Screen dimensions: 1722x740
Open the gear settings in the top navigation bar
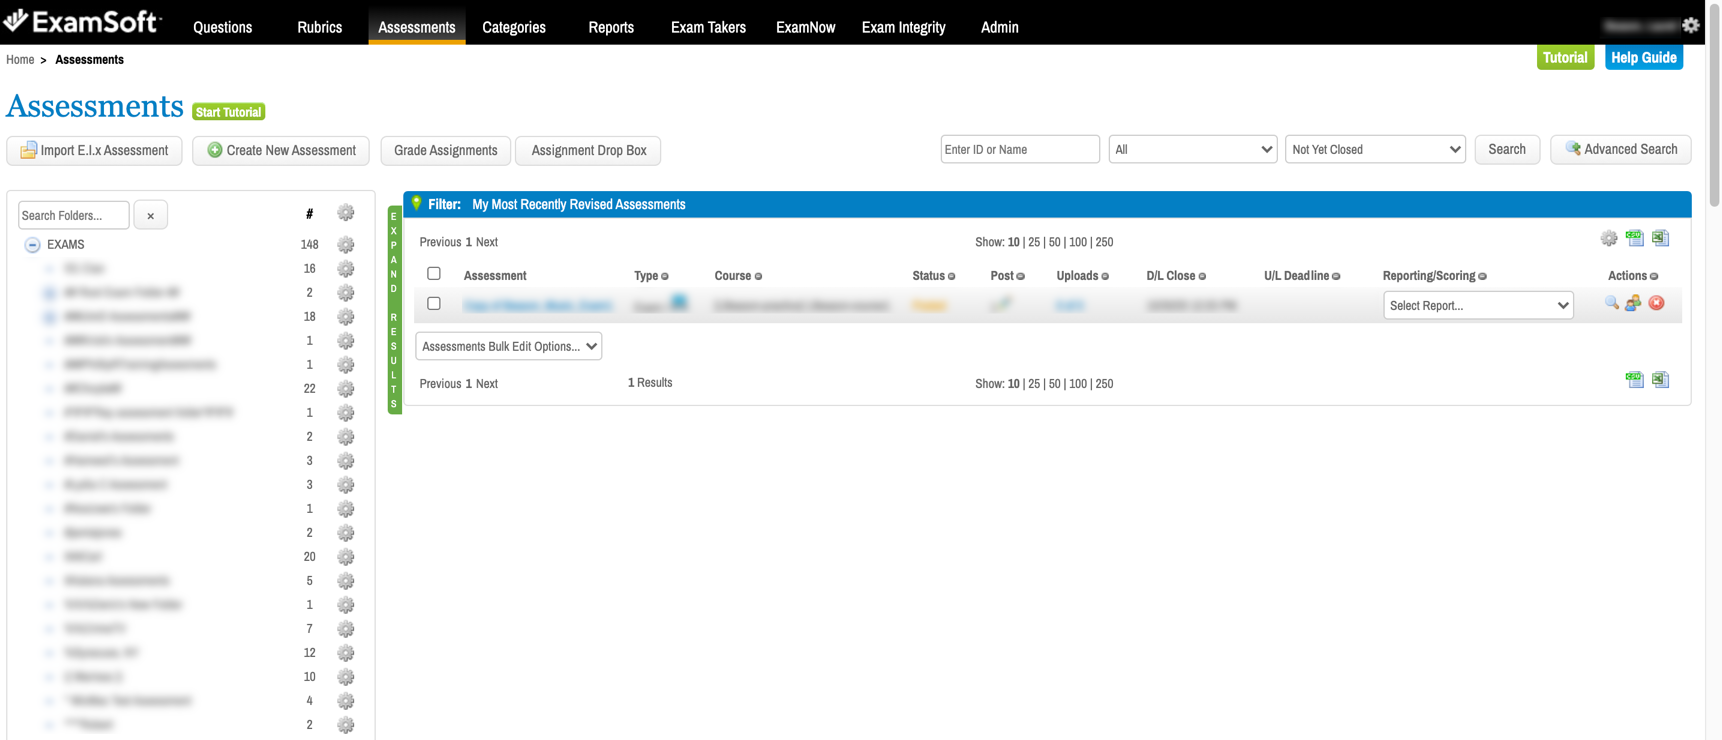(1690, 26)
